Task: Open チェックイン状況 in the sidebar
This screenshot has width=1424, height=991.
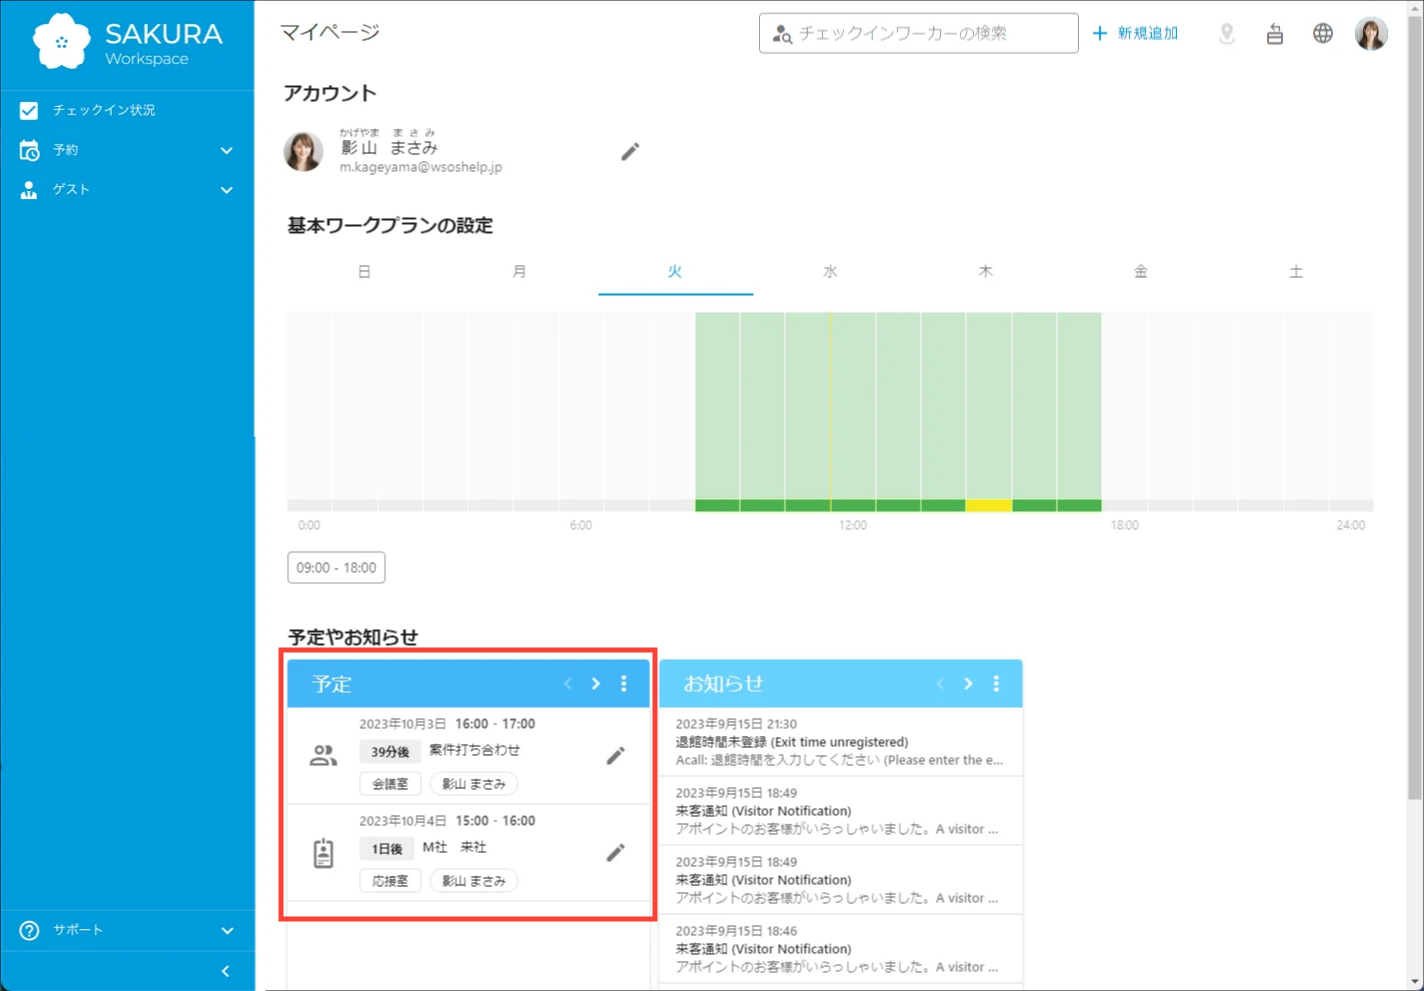Action: coord(104,110)
